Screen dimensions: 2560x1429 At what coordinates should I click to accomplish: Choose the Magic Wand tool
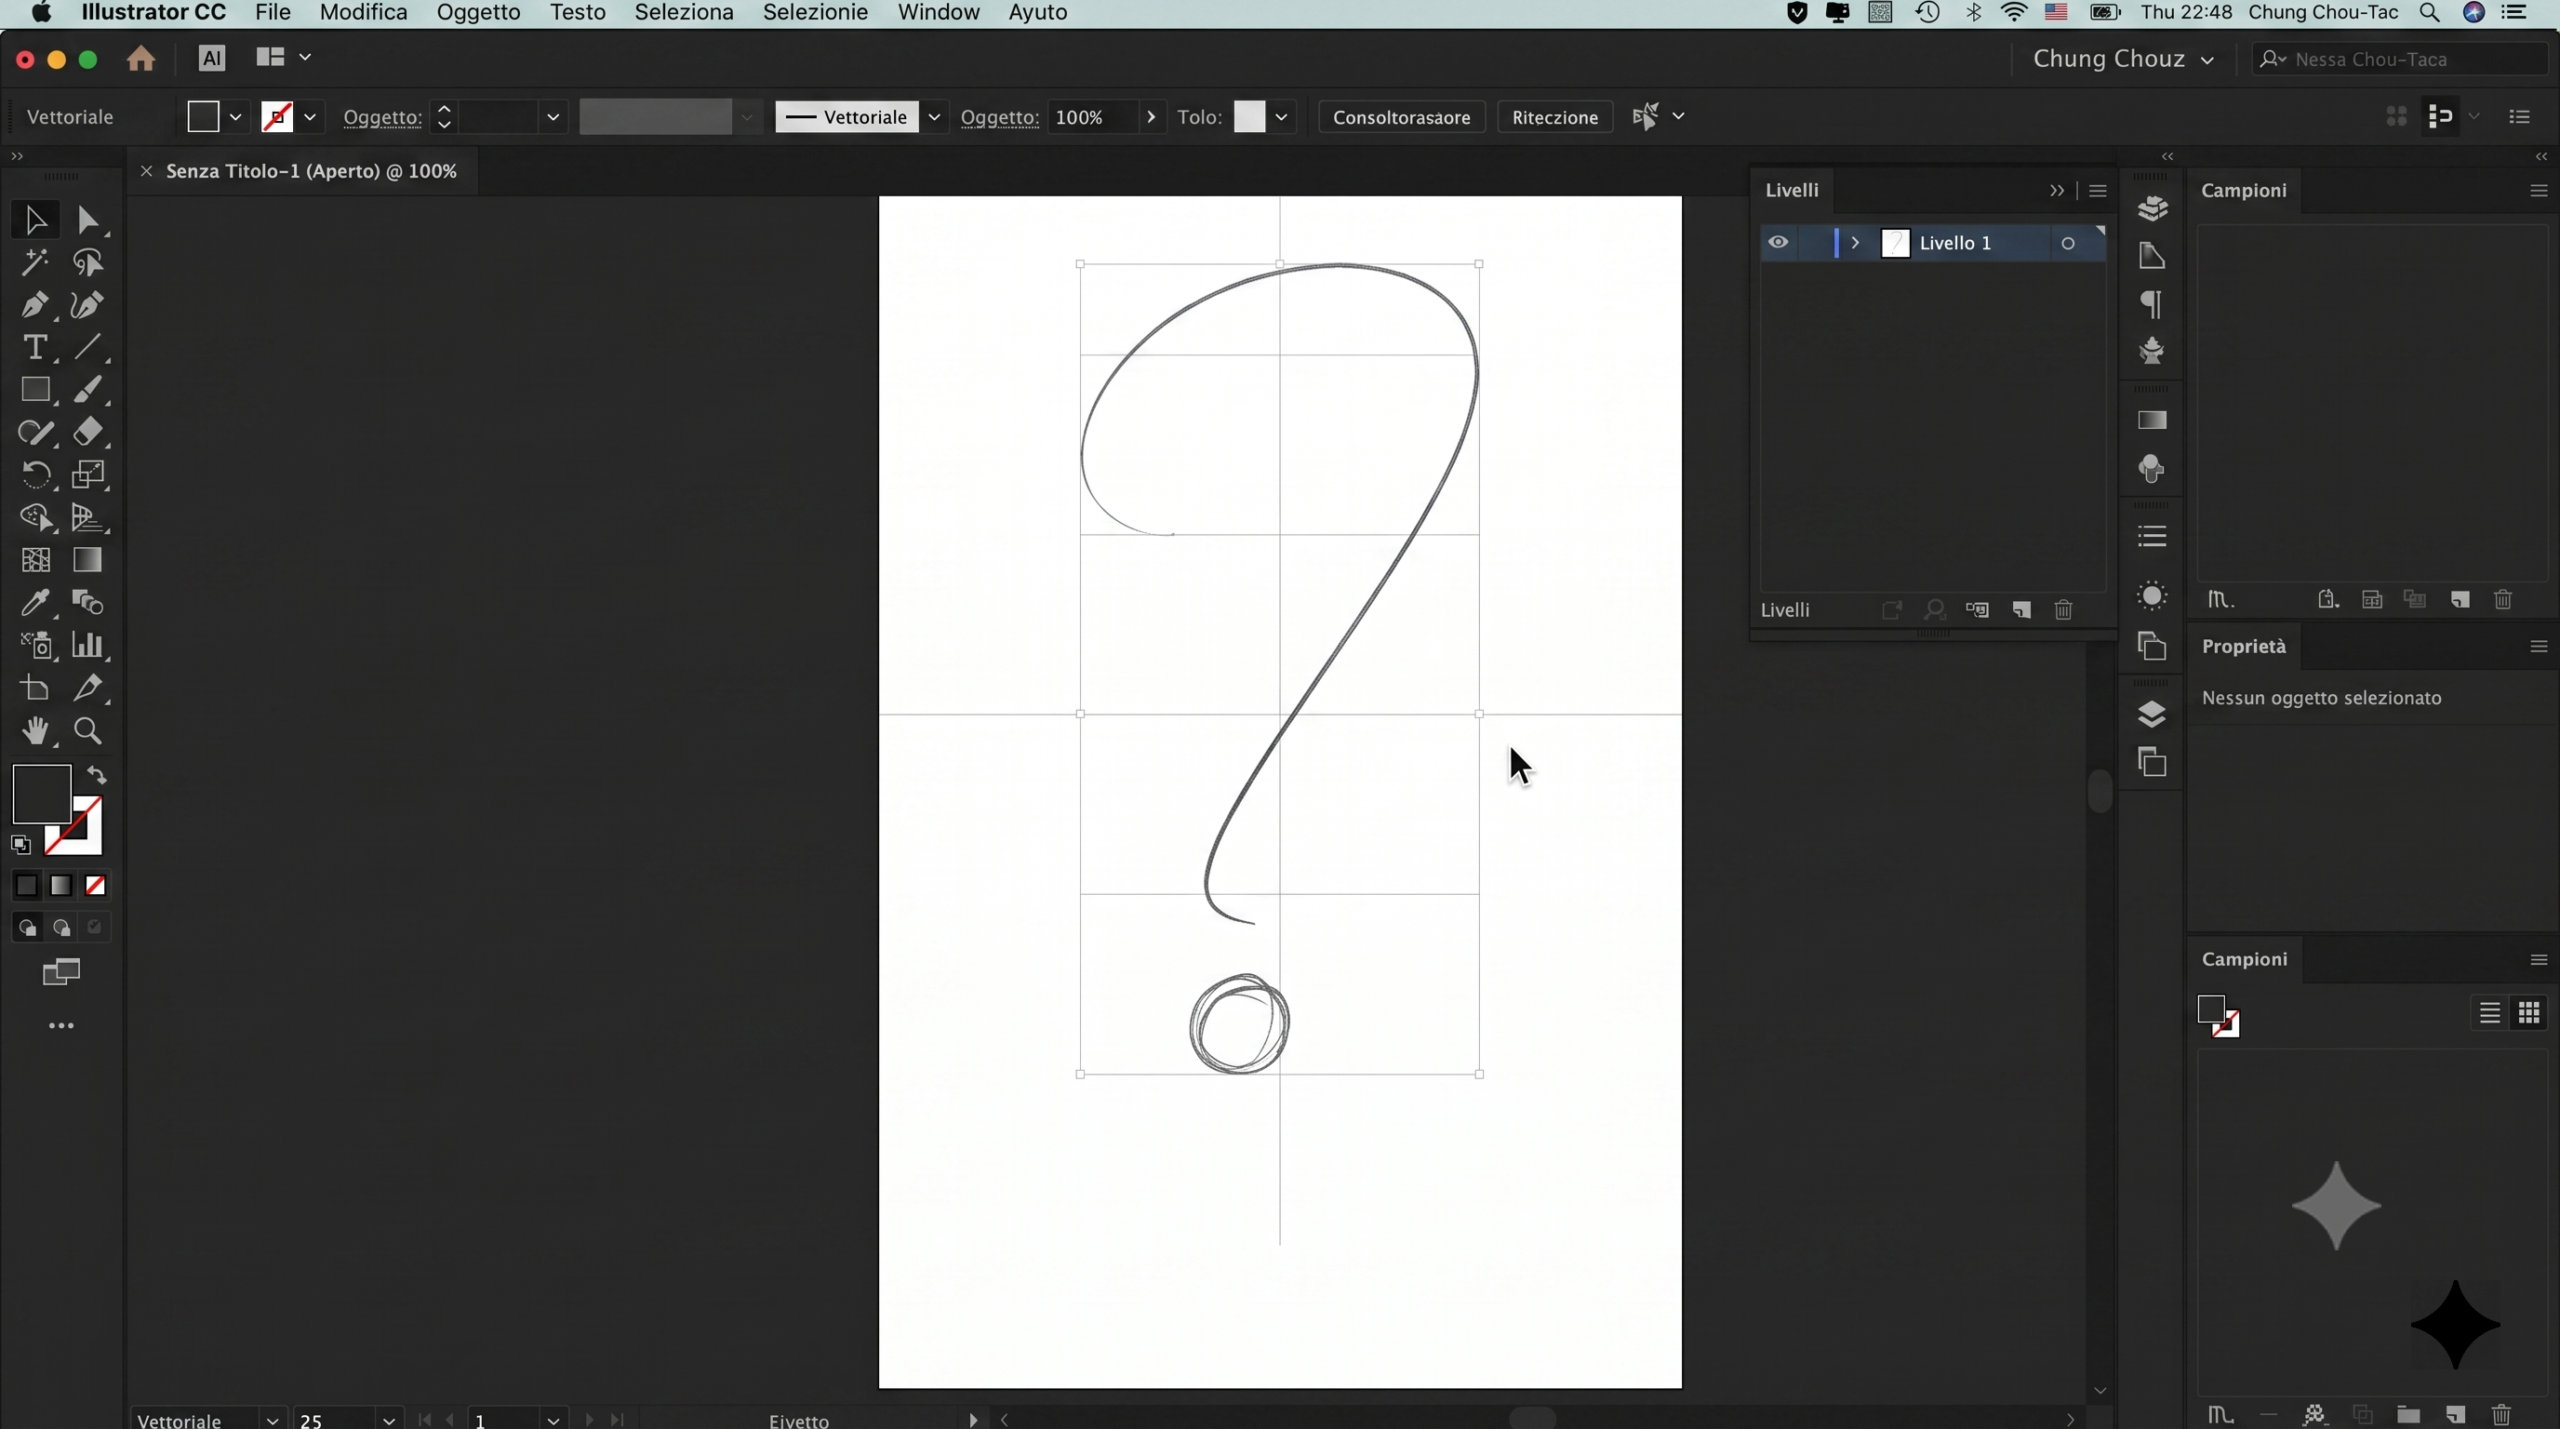click(35, 263)
